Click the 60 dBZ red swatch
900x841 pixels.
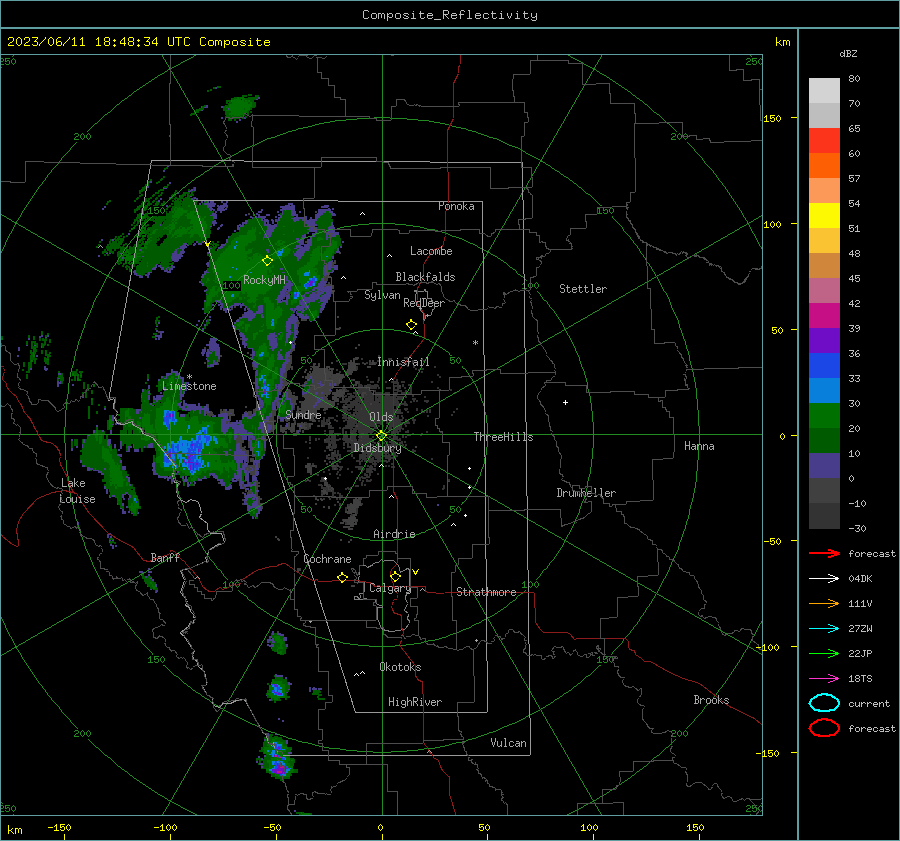click(824, 141)
